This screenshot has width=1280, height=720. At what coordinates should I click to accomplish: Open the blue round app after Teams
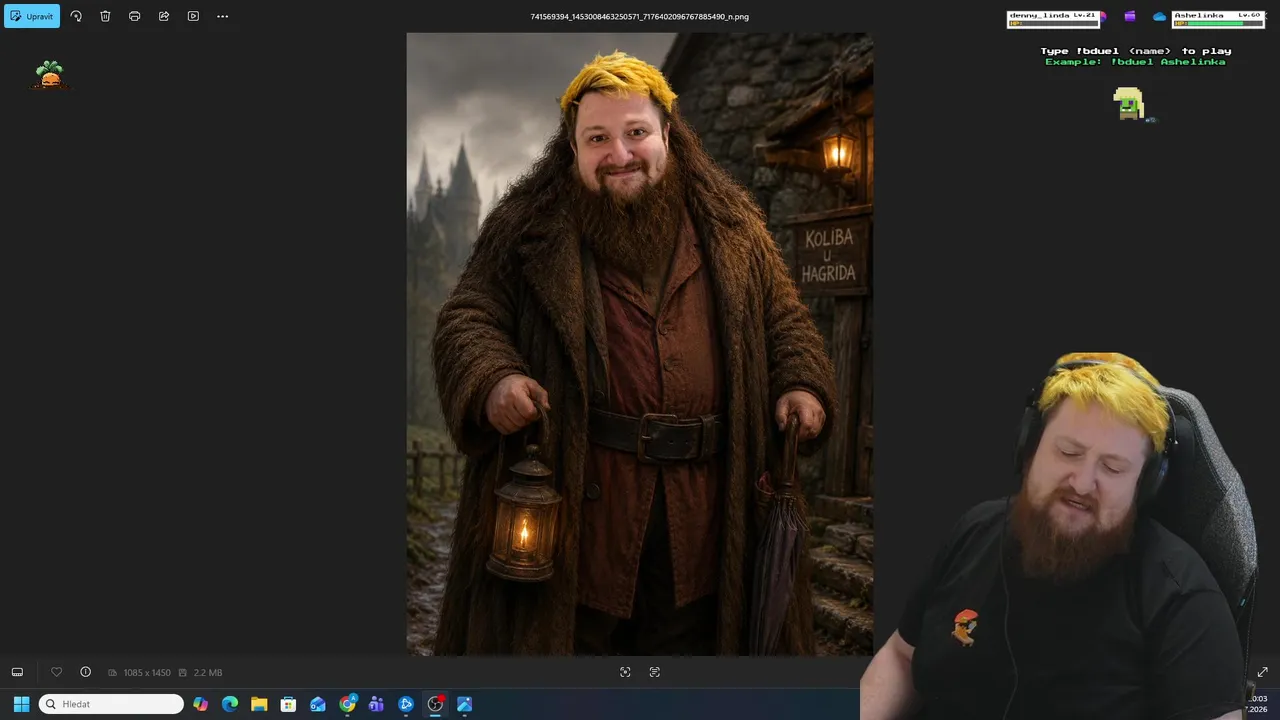[x=406, y=704]
